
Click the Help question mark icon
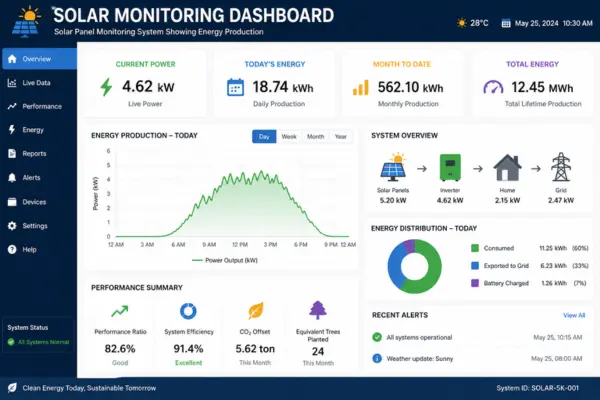click(12, 250)
